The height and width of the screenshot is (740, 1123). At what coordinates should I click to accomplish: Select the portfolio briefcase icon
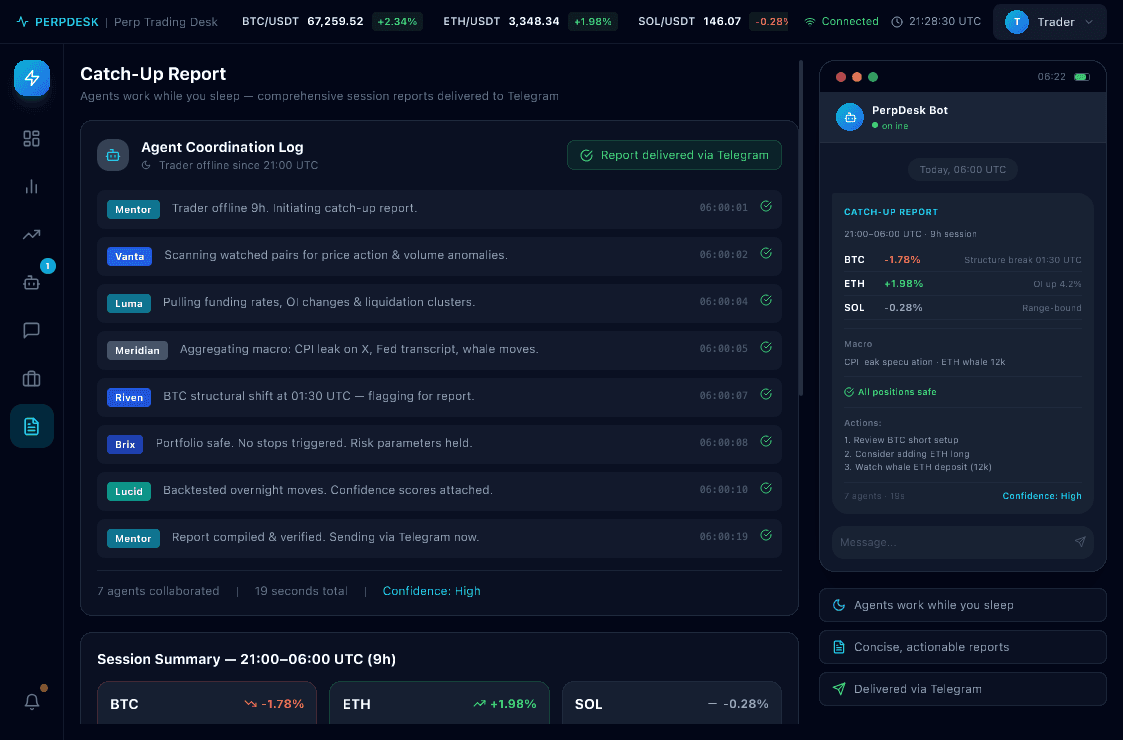[31, 378]
